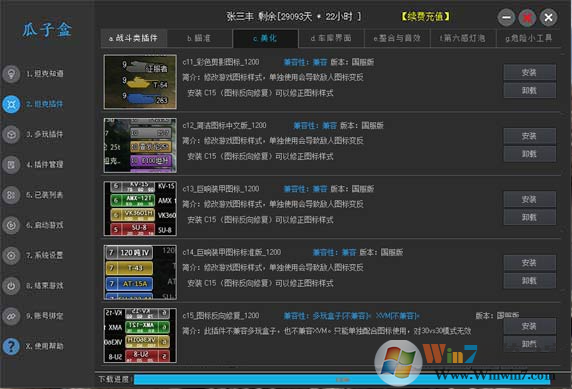Click the c15_图标反向修复_1200 plugin title
The height and width of the screenshot is (389, 572).
tap(221, 316)
